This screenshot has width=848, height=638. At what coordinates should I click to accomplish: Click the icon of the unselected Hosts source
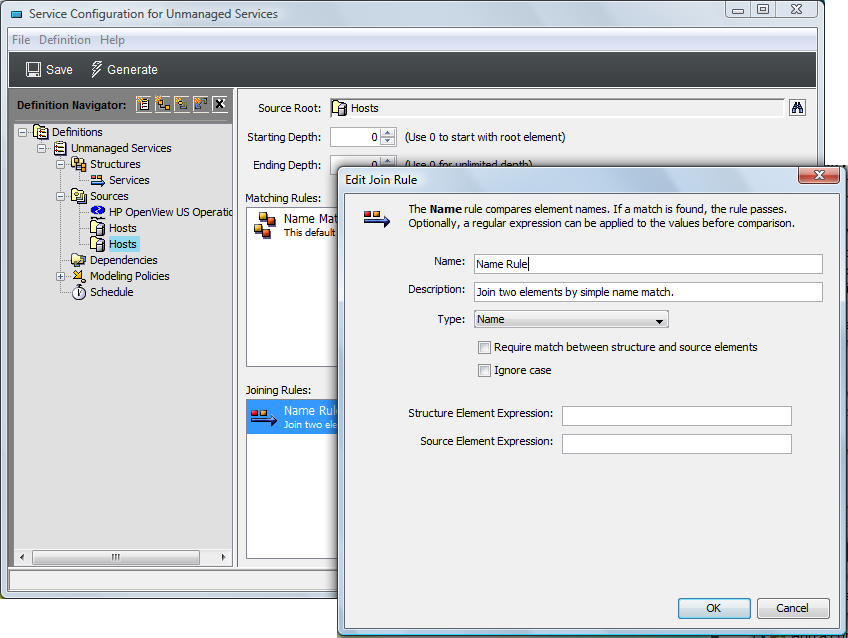tap(97, 228)
